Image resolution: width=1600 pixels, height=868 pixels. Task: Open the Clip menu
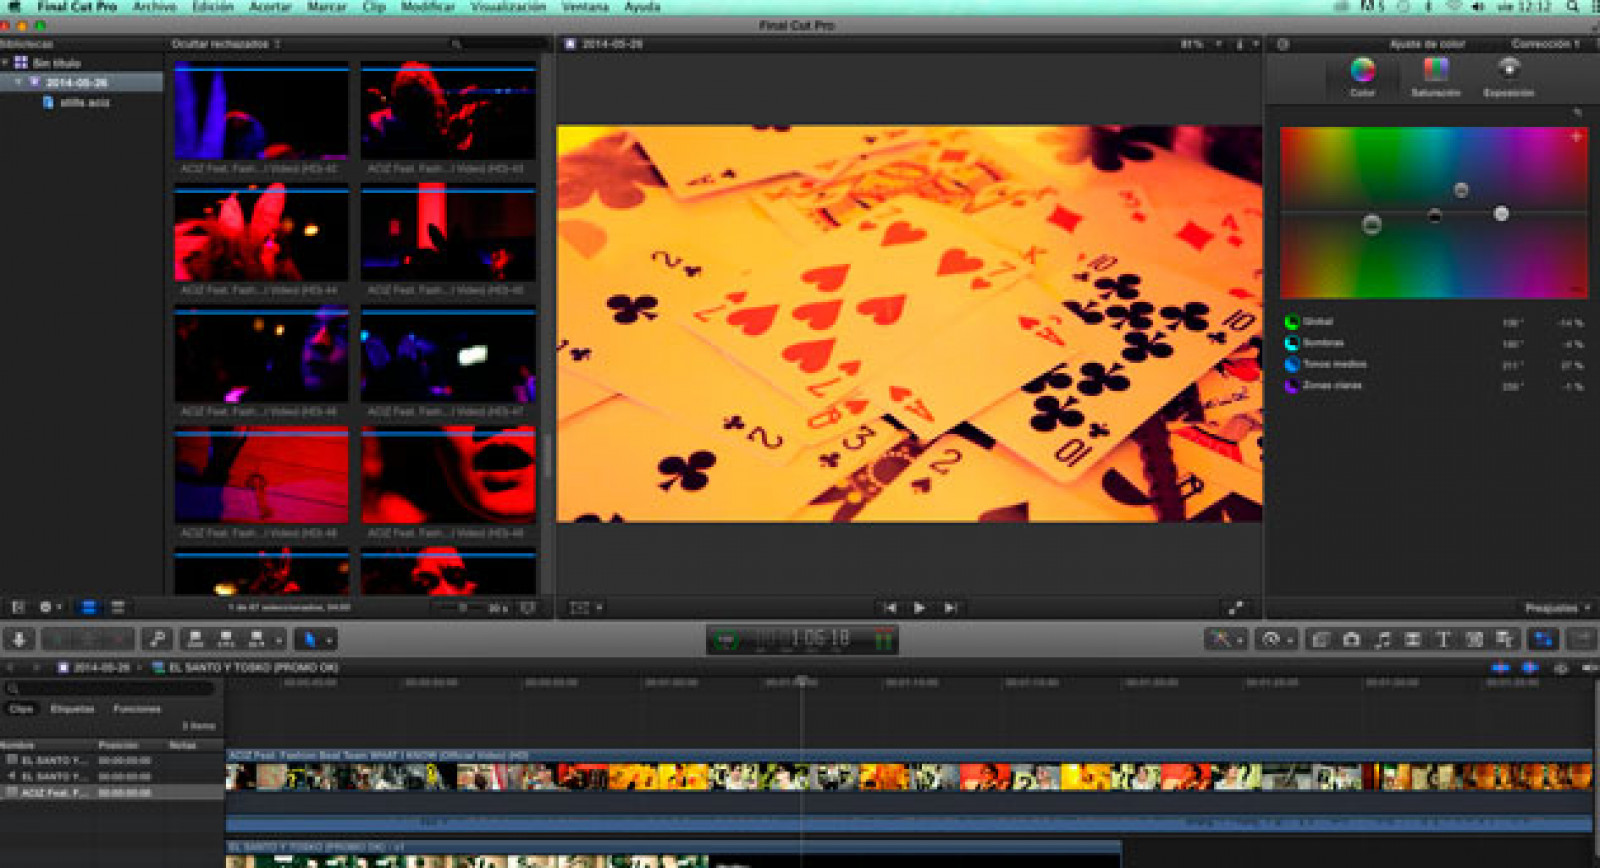click(374, 6)
